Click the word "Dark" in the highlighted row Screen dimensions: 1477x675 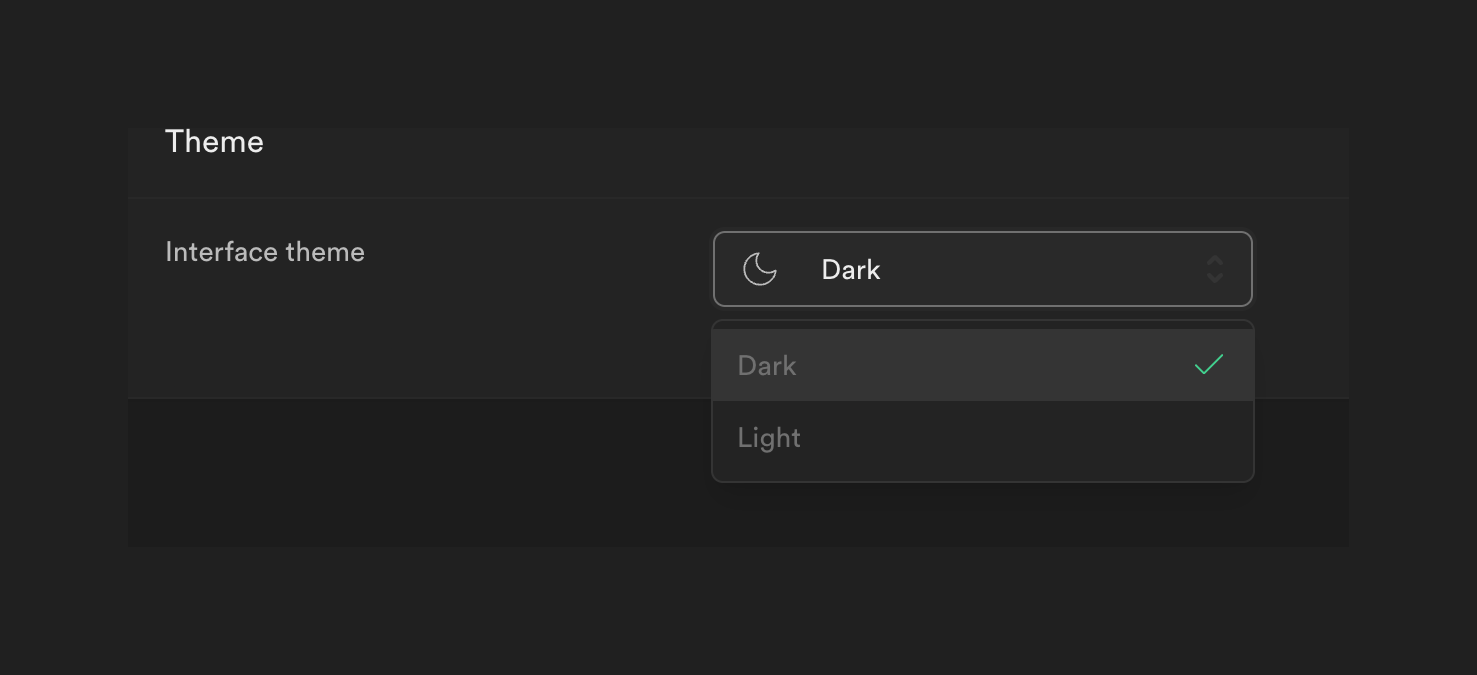(767, 366)
